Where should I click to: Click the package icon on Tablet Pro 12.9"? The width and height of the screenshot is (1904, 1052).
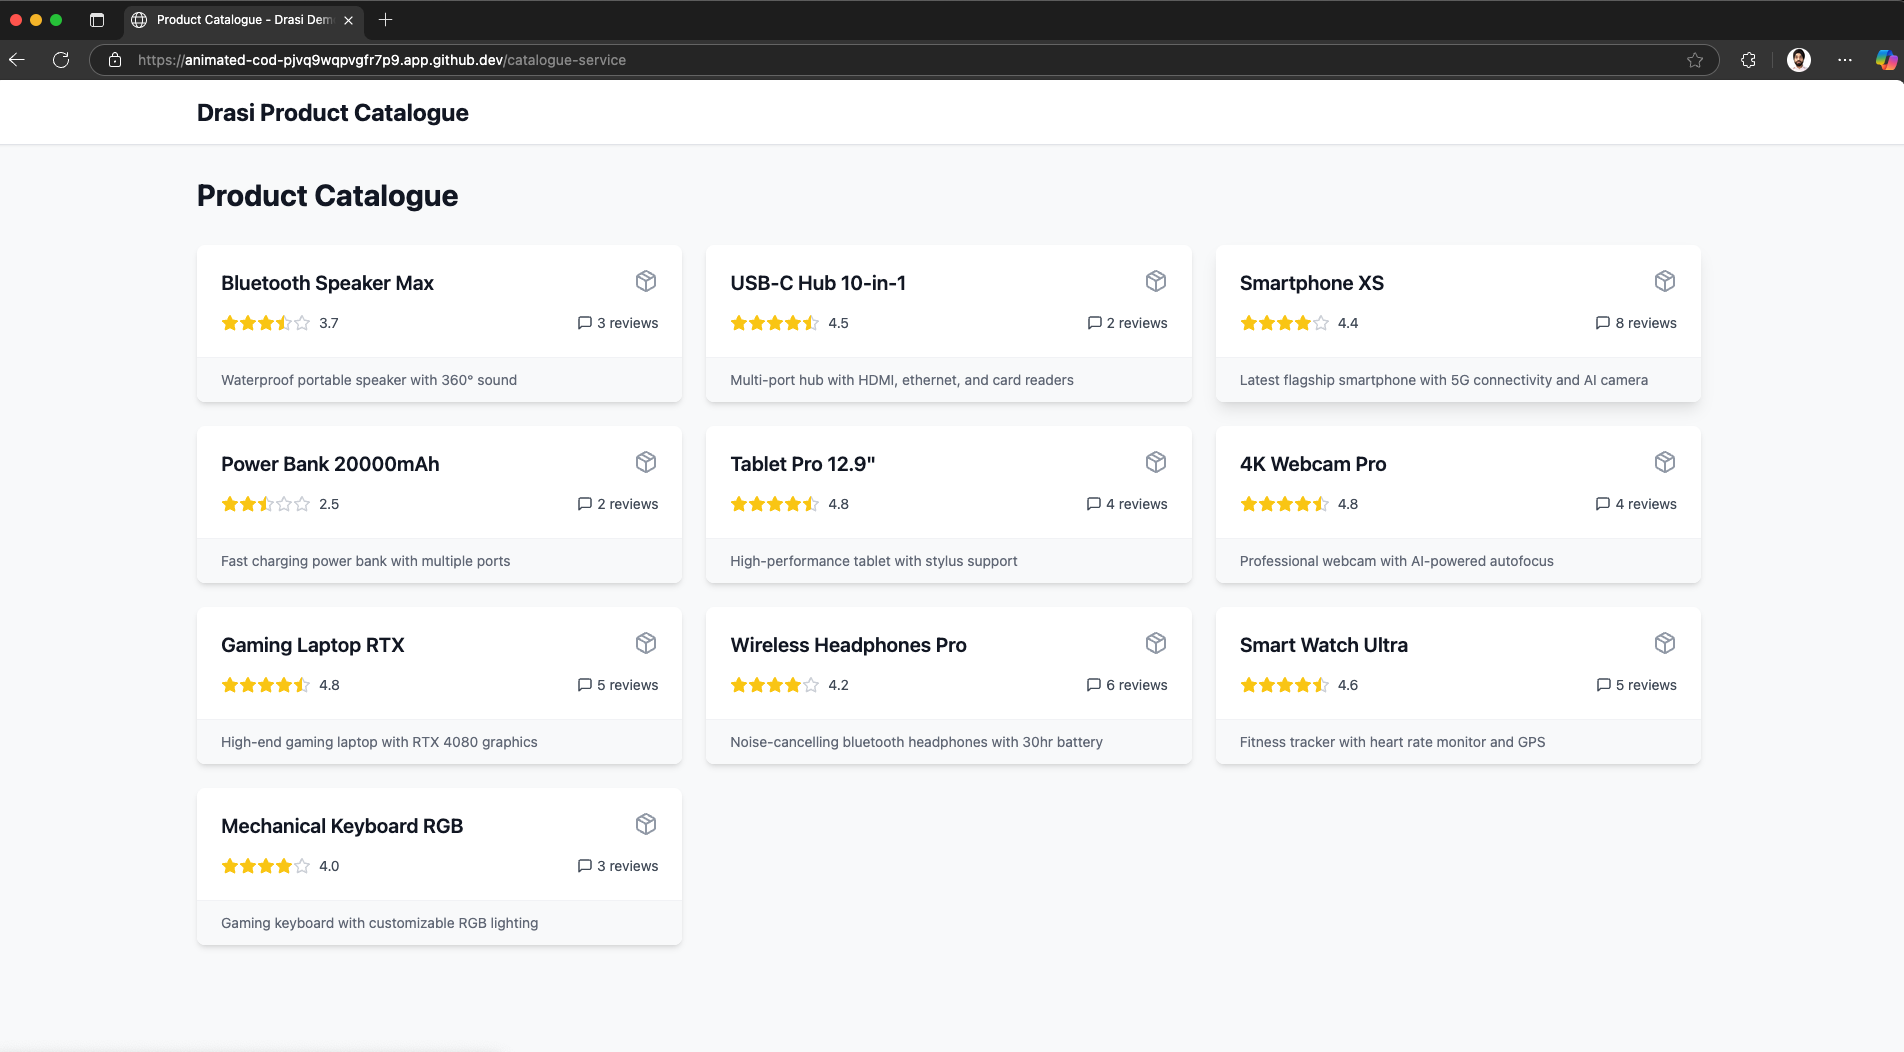(1155, 462)
